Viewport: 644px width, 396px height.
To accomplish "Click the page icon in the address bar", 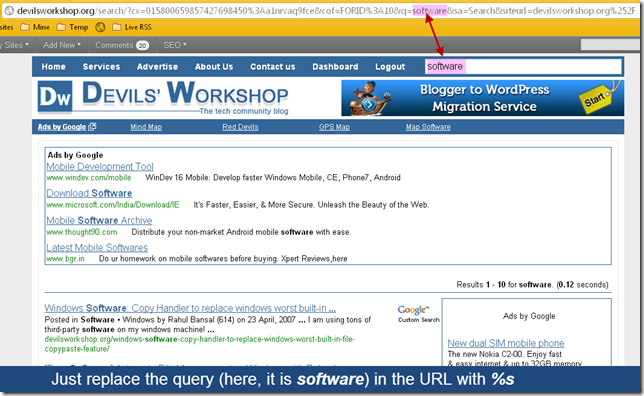I will click(x=9, y=10).
